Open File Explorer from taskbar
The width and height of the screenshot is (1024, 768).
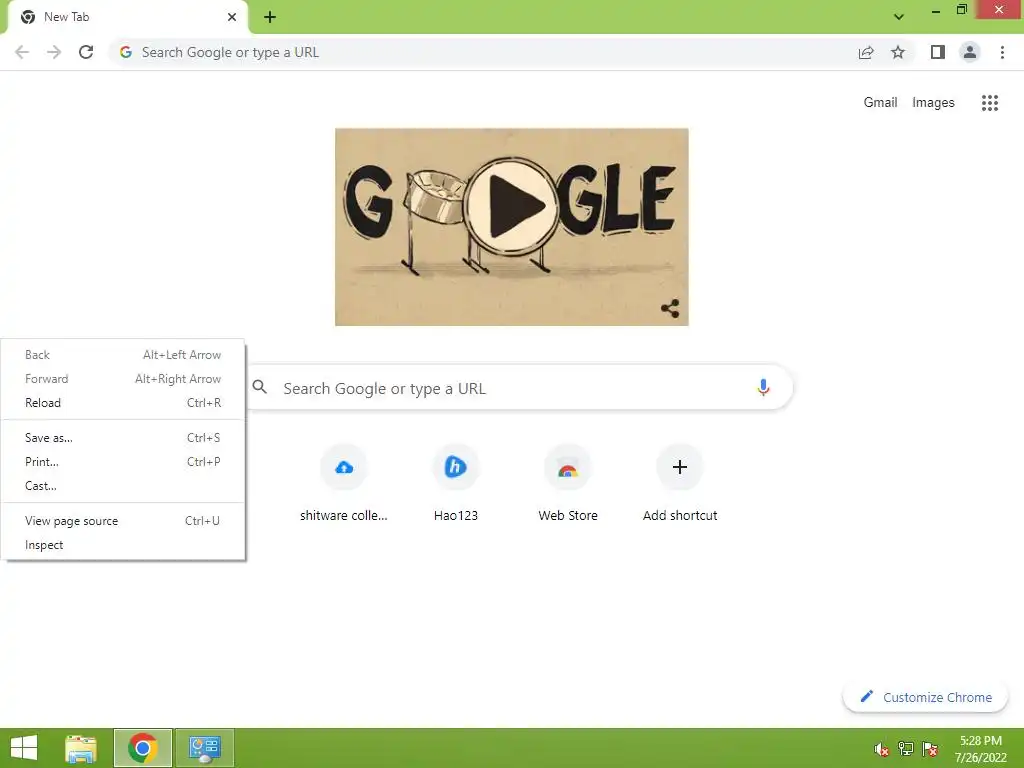pos(81,748)
